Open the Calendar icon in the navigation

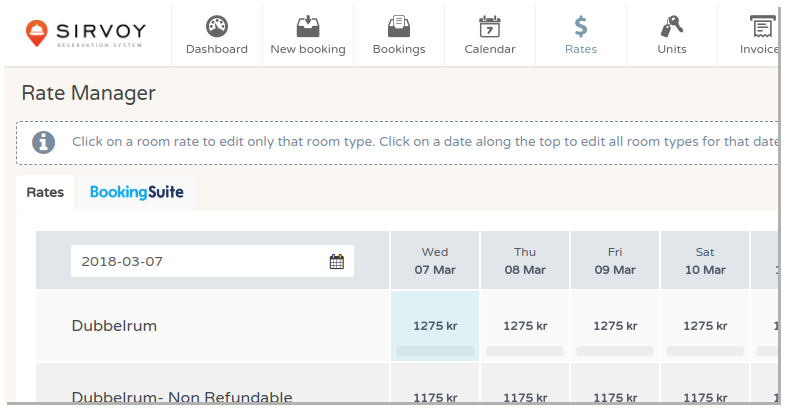click(490, 26)
